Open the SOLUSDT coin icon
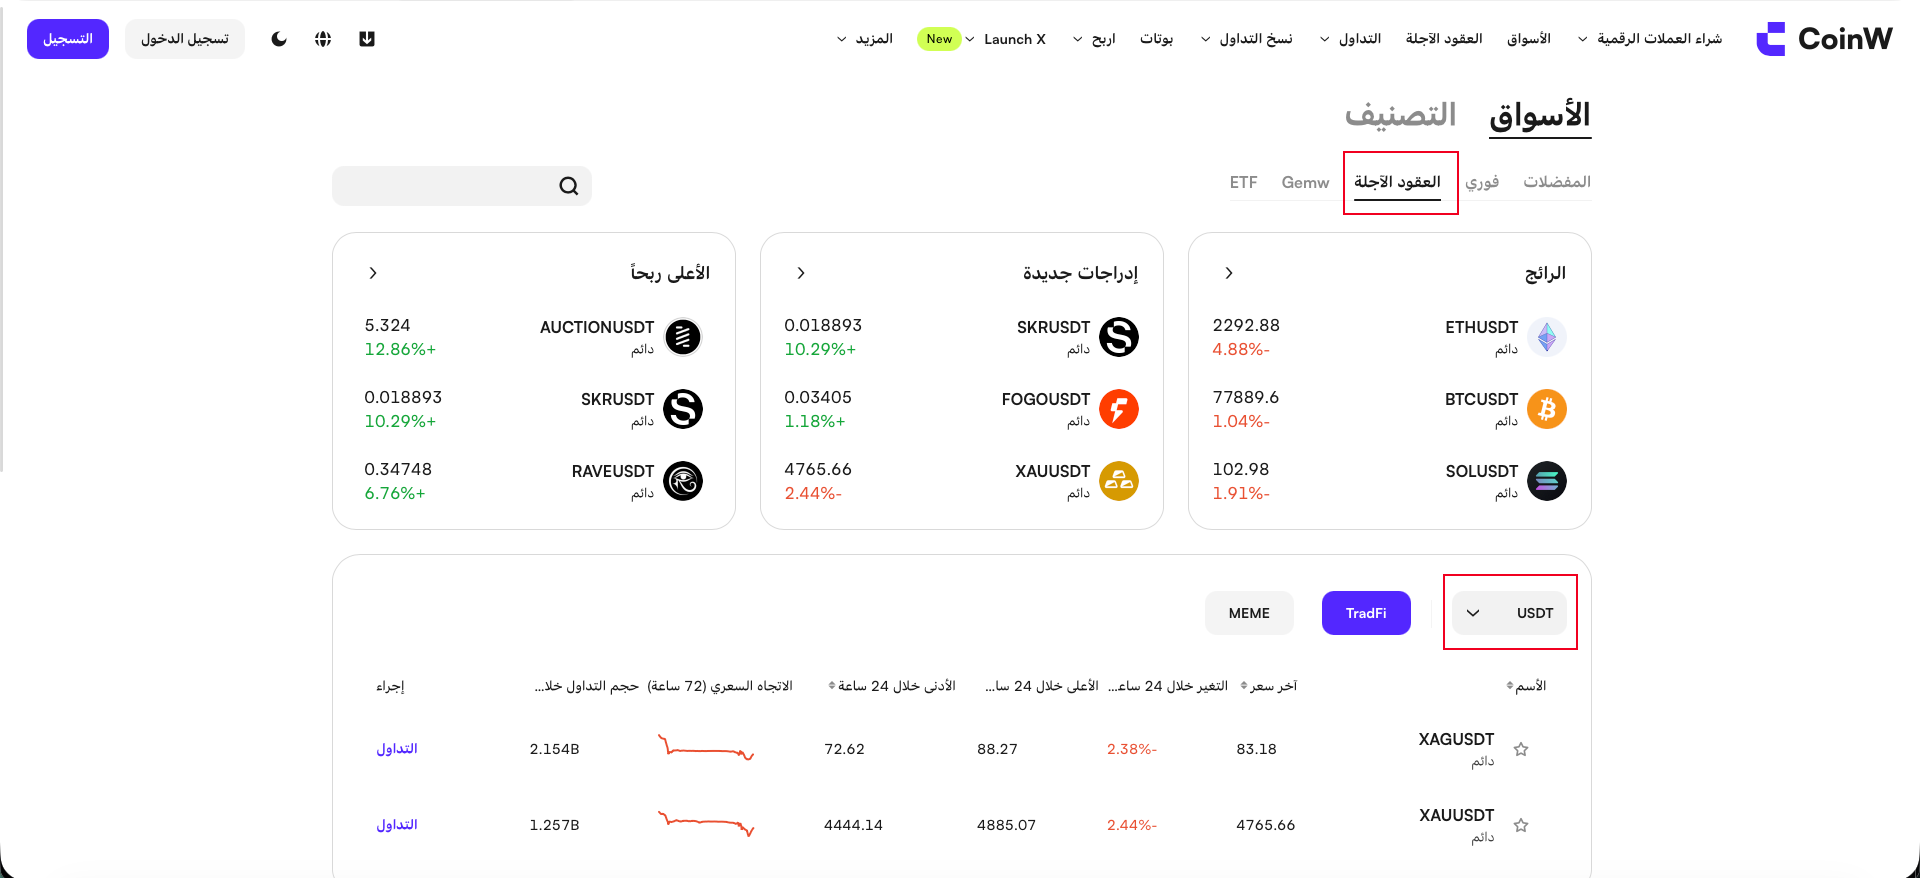Image resolution: width=1920 pixels, height=878 pixels. point(1547,481)
